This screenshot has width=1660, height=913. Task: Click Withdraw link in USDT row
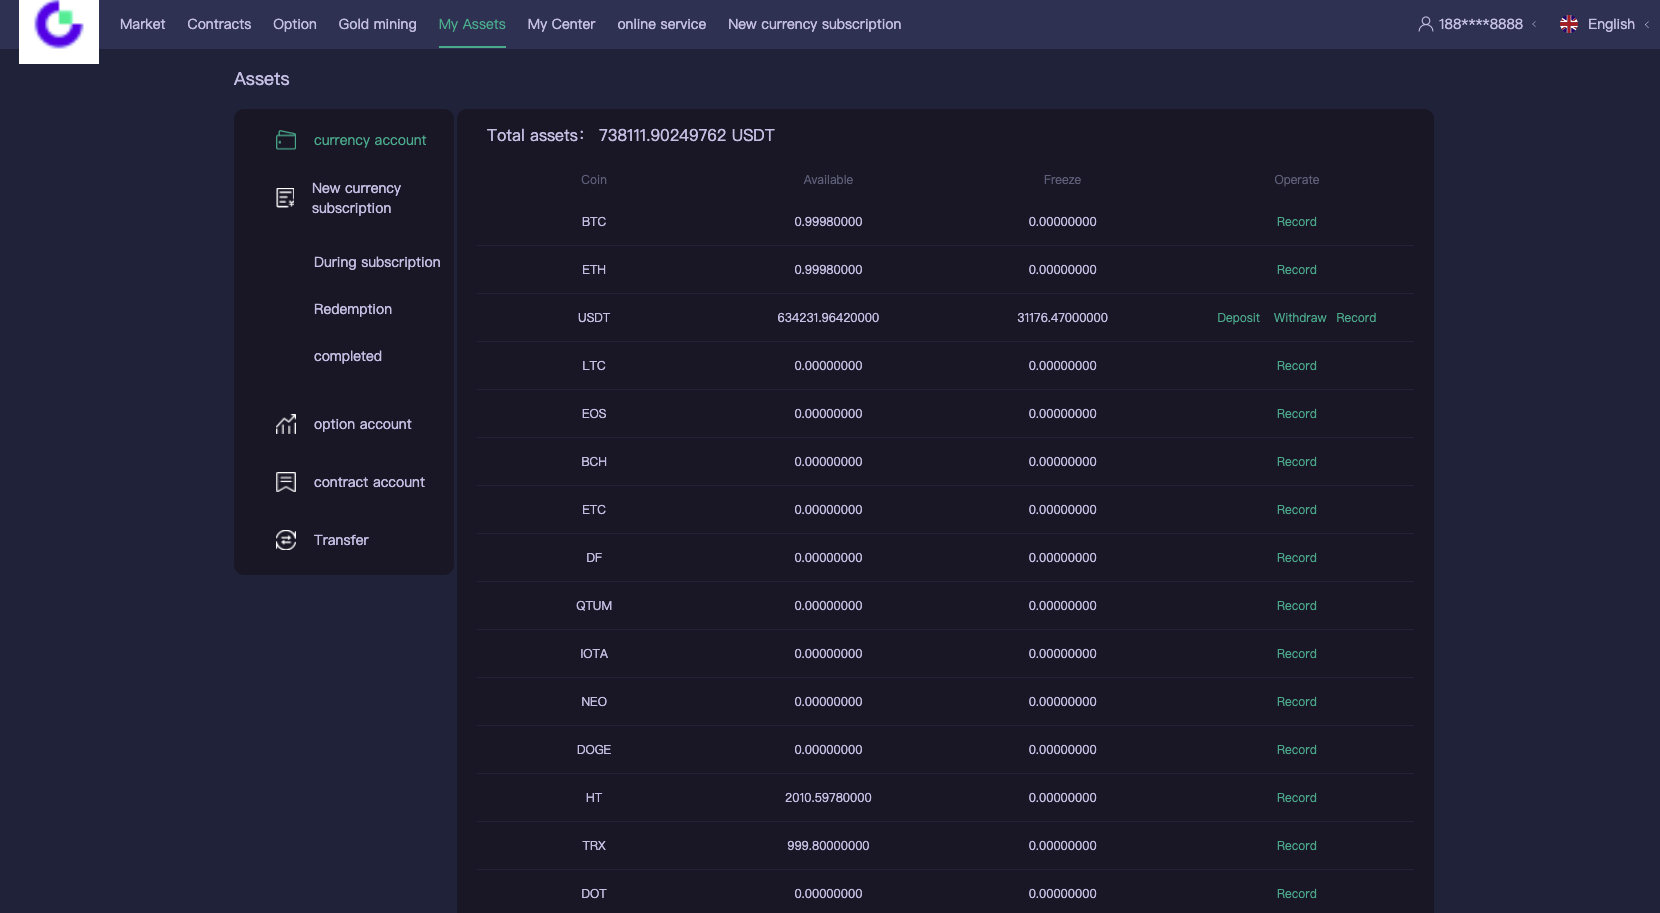pyautogui.click(x=1299, y=318)
